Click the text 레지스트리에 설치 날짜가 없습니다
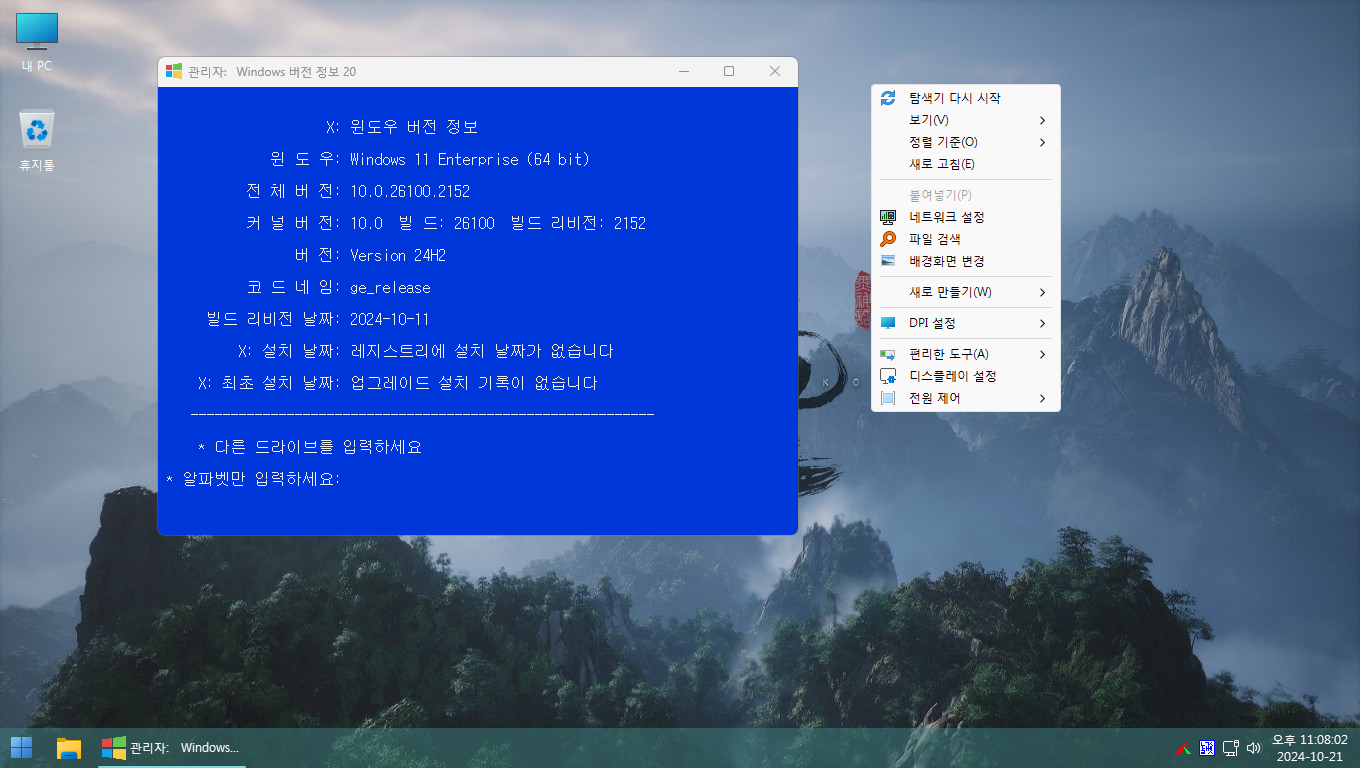 (482, 351)
